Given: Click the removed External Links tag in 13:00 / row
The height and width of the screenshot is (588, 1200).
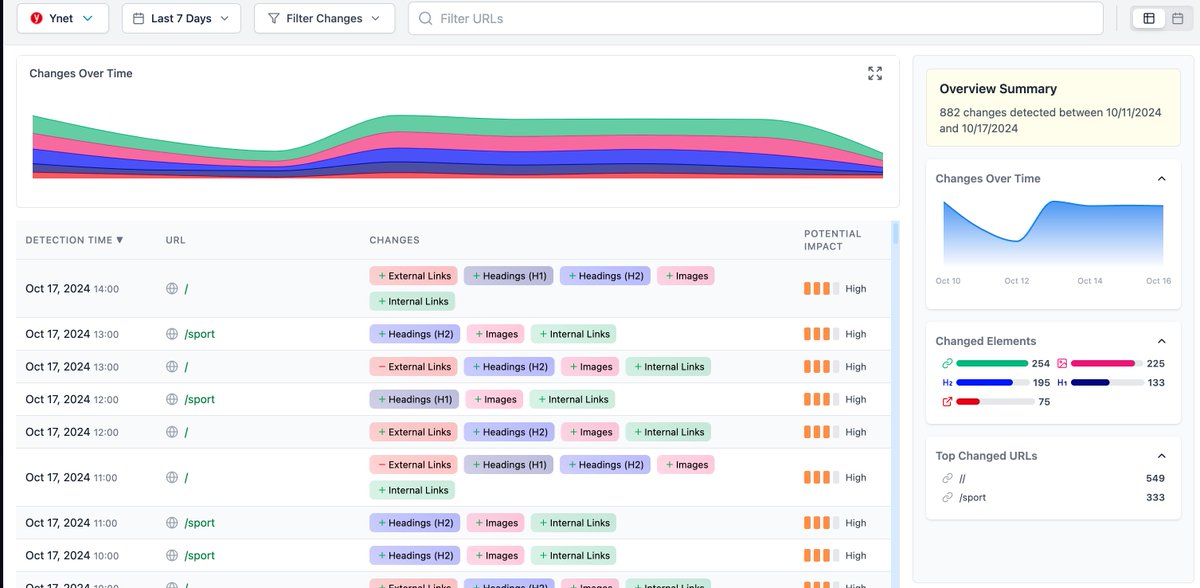Looking at the screenshot, I should coord(413,366).
